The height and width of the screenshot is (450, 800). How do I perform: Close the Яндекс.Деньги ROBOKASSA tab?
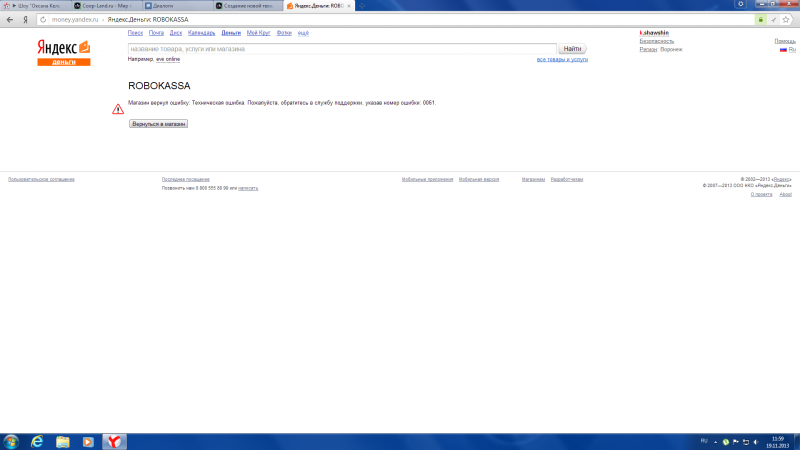tap(349, 6)
